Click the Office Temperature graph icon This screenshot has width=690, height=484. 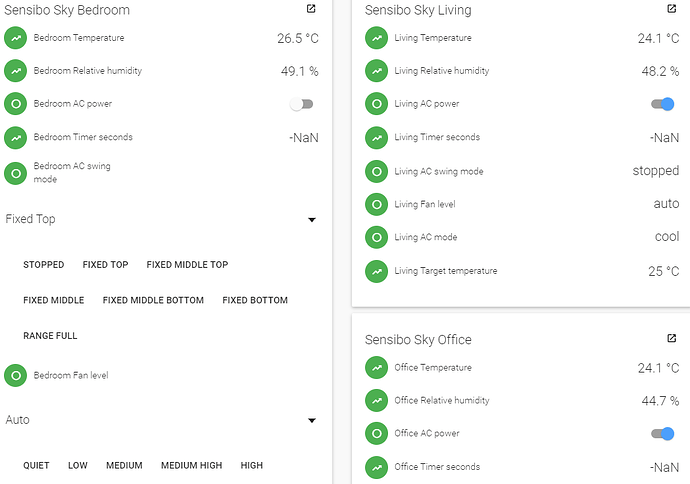tap(376, 368)
